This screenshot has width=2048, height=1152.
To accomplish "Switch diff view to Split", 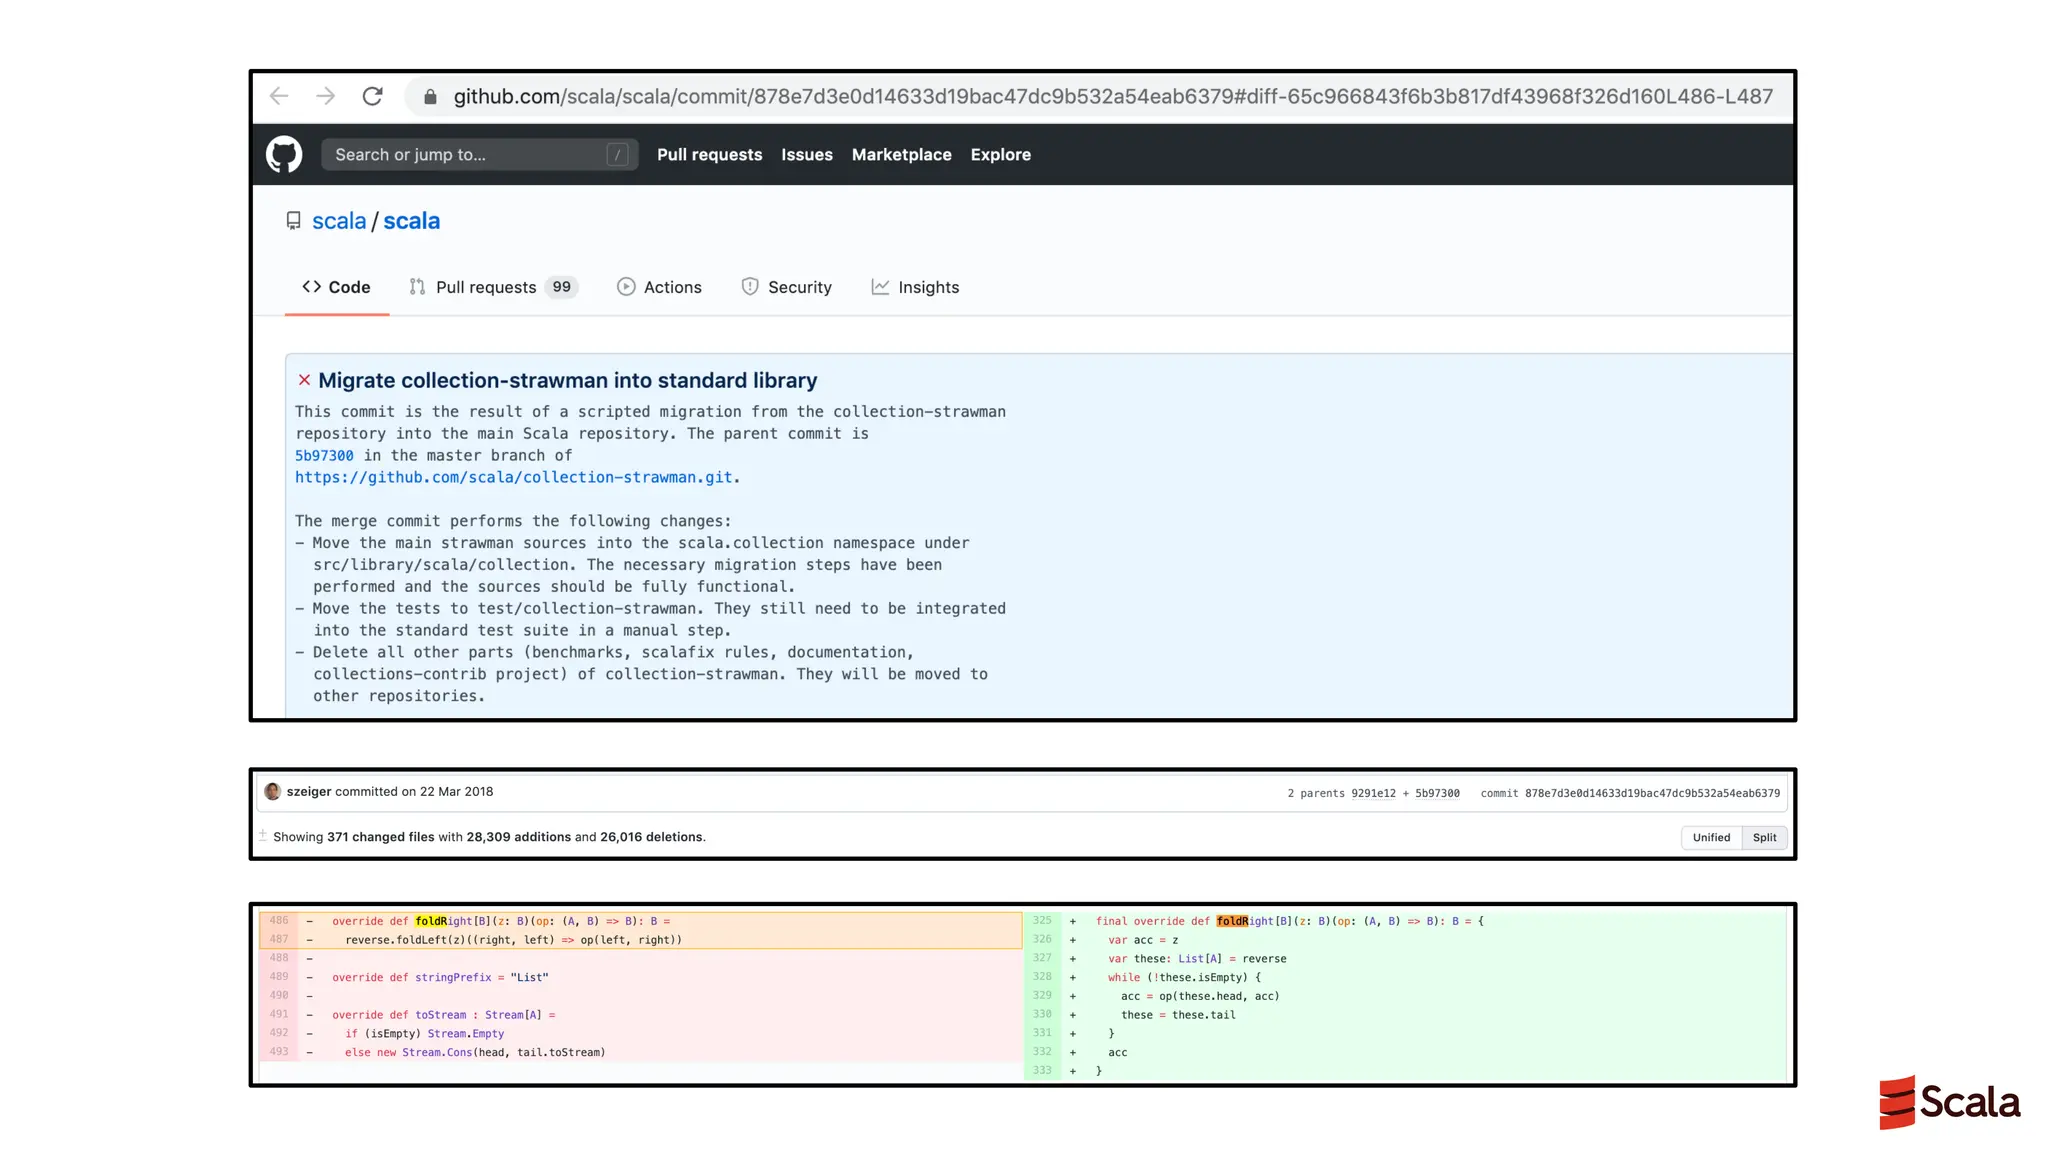I will (1764, 838).
